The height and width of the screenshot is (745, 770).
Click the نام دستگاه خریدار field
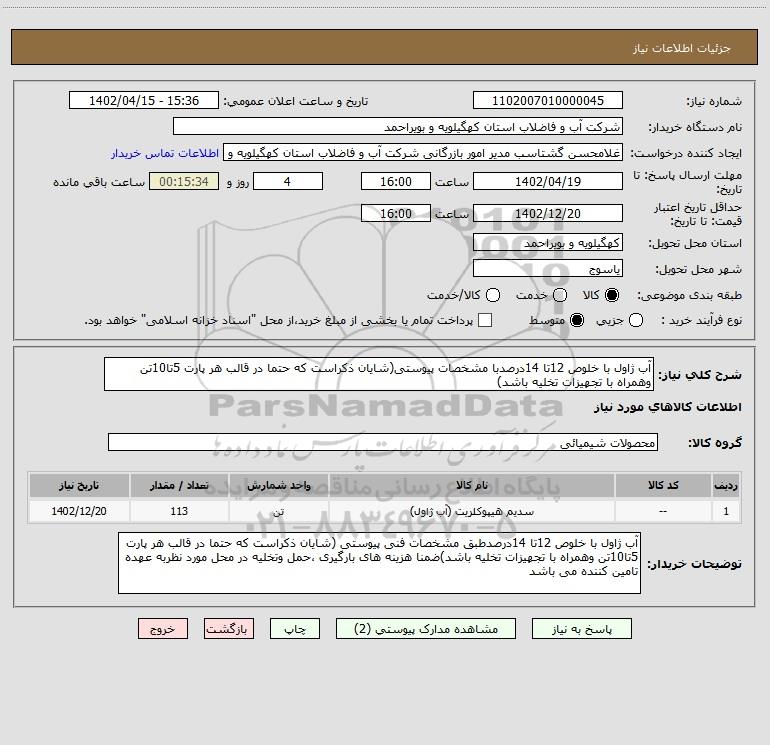(x=398, y=126)
